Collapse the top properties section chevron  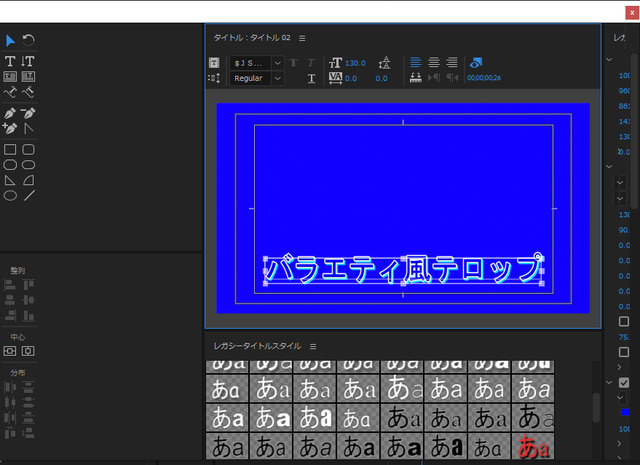(x=609, y=60)
